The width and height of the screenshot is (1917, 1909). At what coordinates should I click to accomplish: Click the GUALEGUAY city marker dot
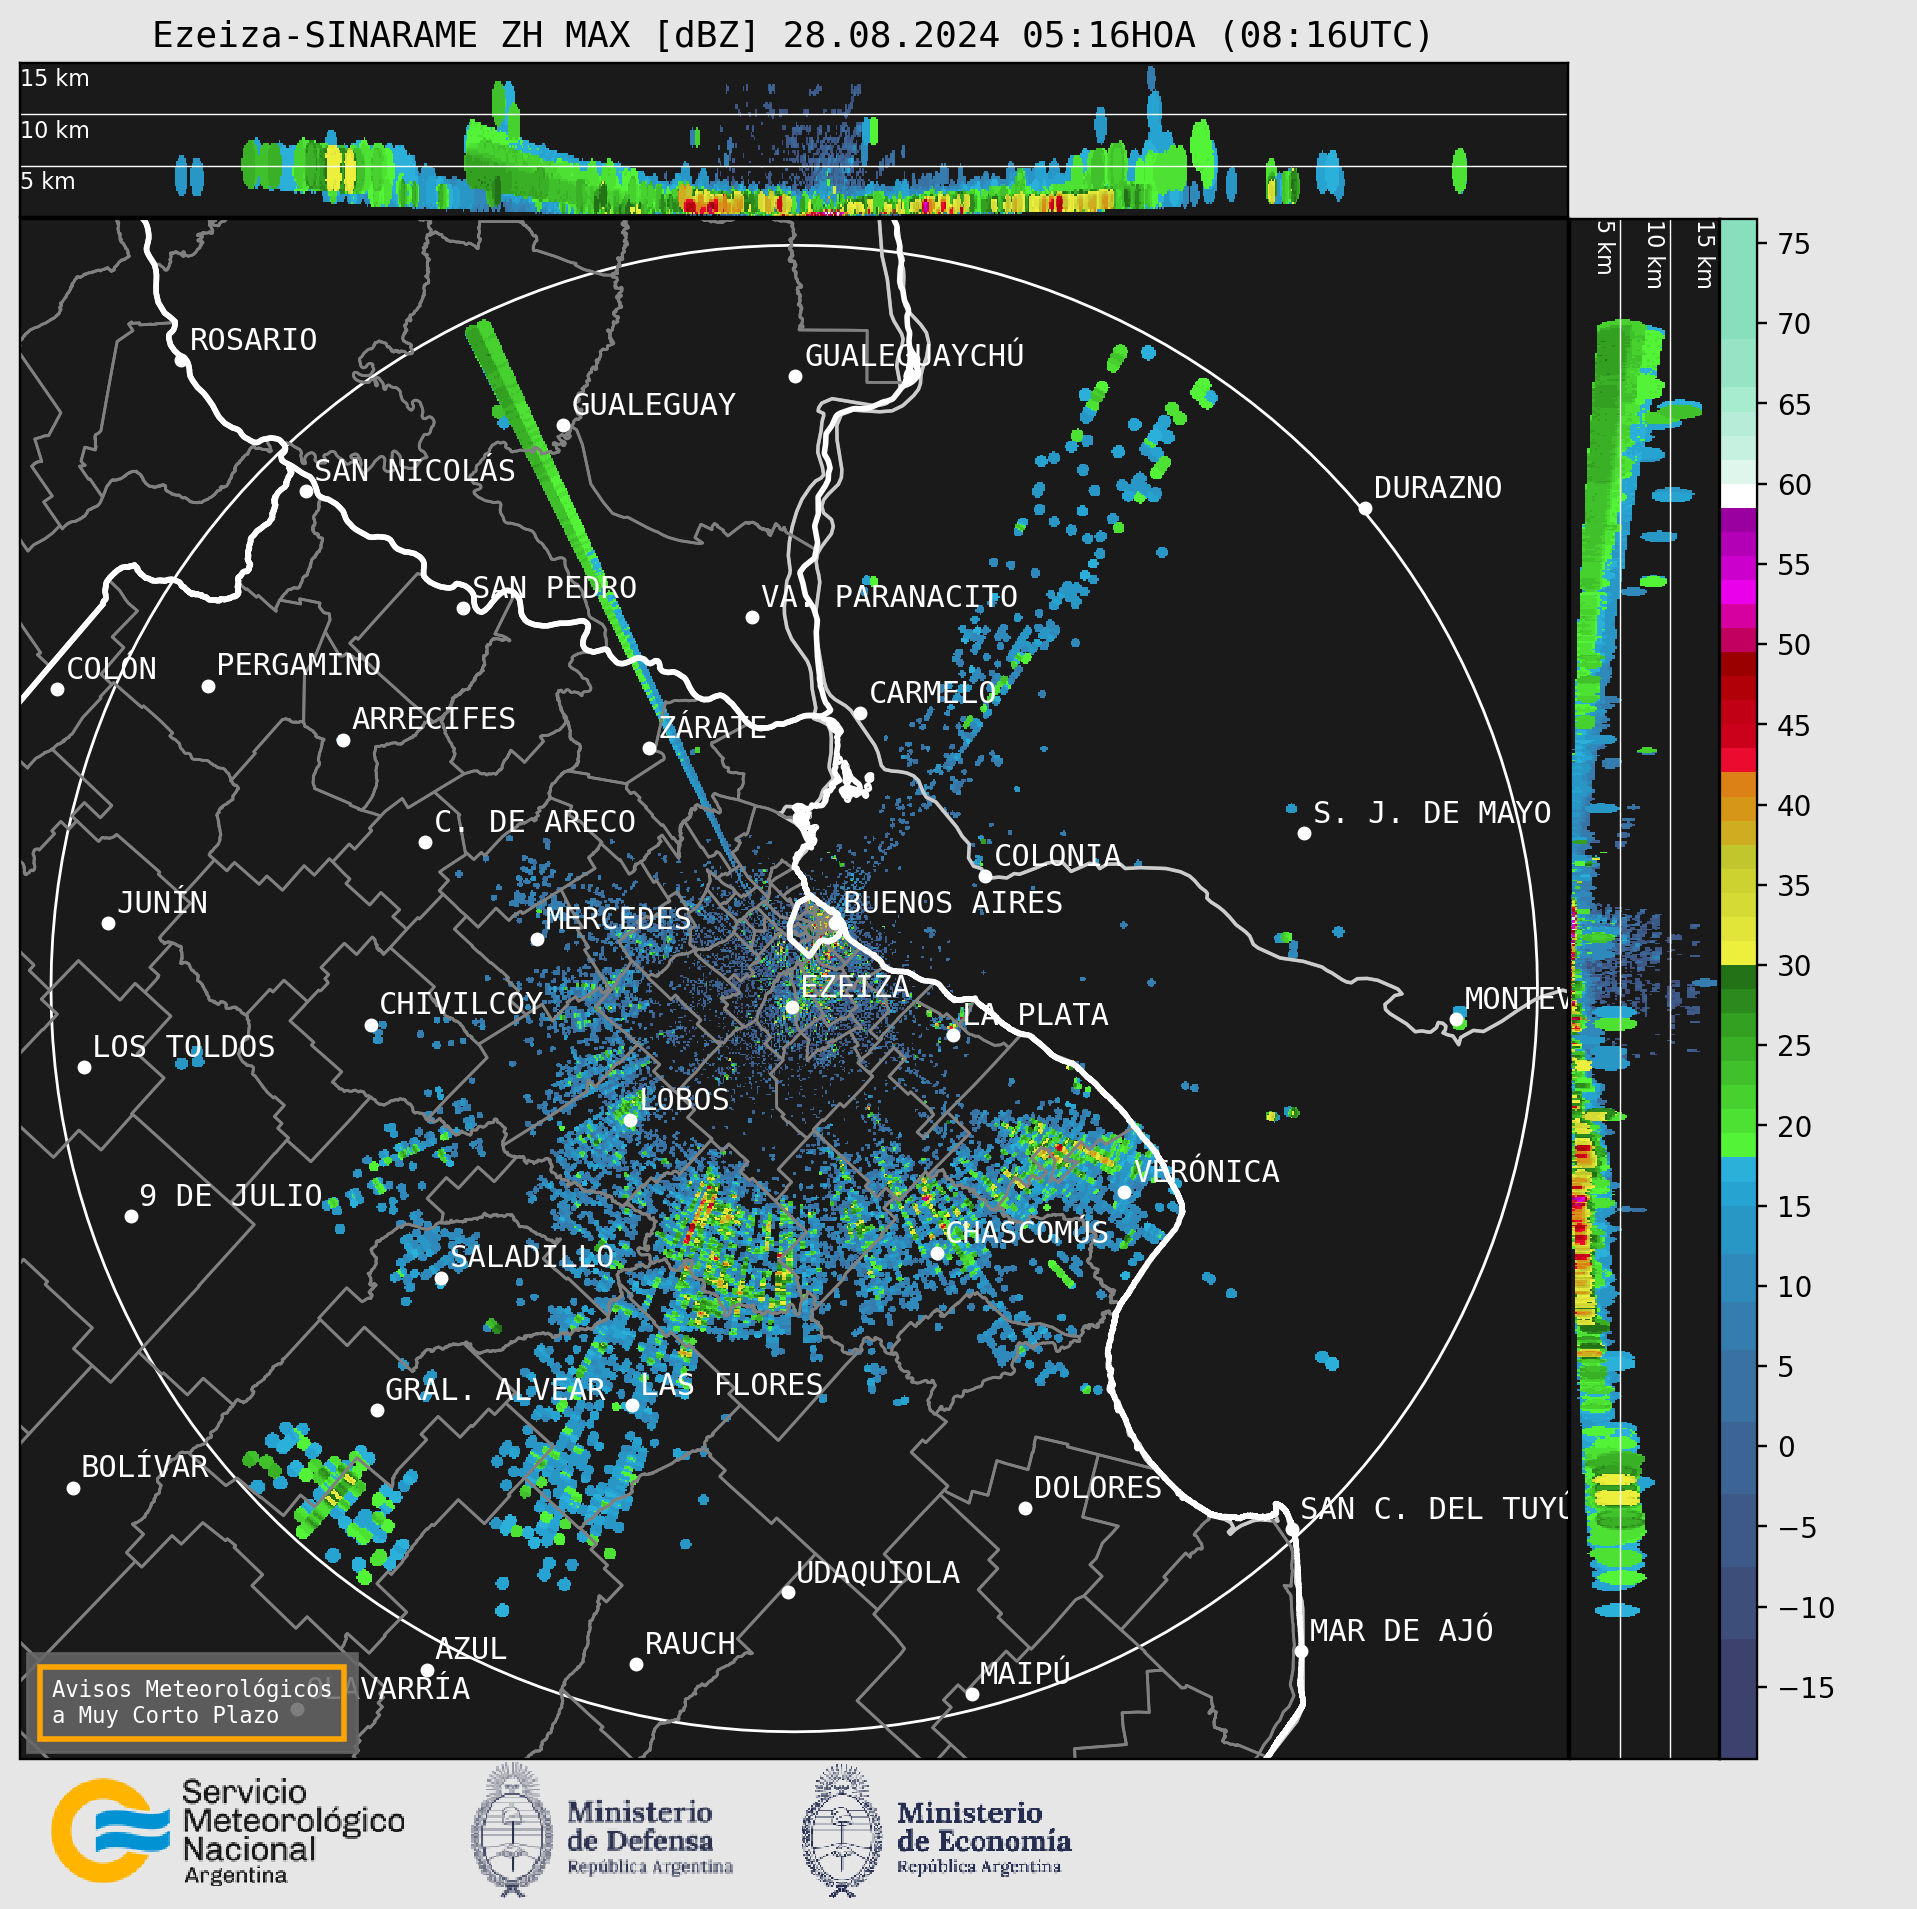pos(563,425)
